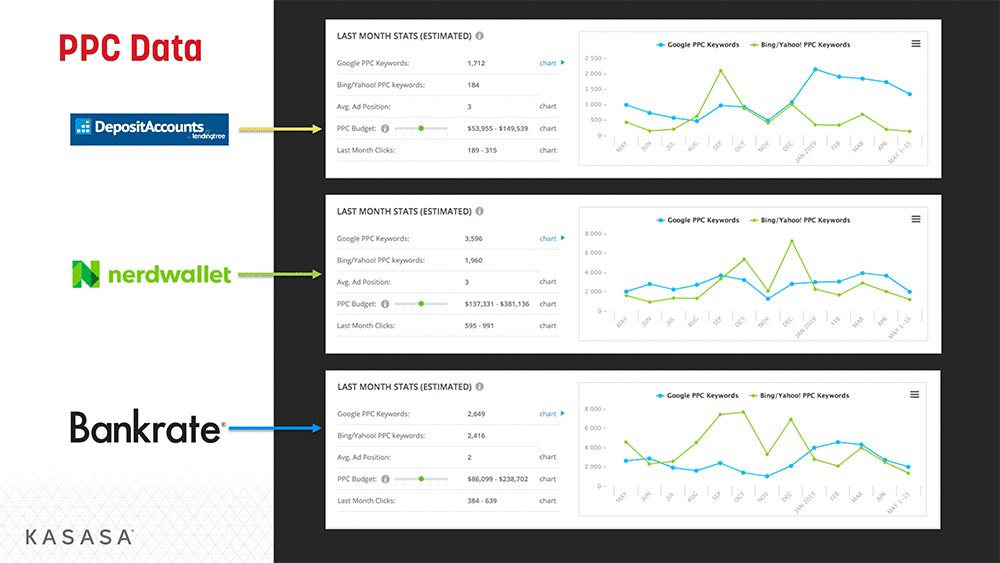Screen dimensions: 1000x563
Task: Toggle Bing/Yahoo! PPC Keywords series in Bankrate chart
Action: coord(799,395)
